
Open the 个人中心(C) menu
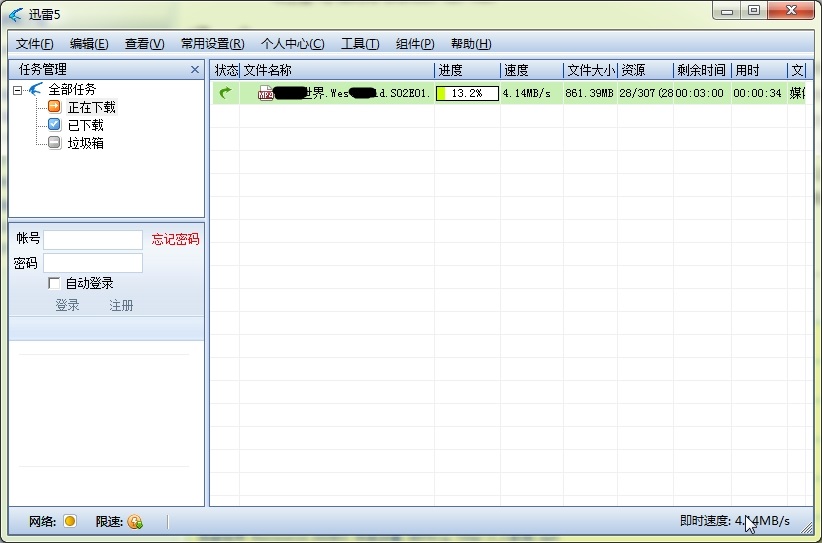tap(293, 44)
